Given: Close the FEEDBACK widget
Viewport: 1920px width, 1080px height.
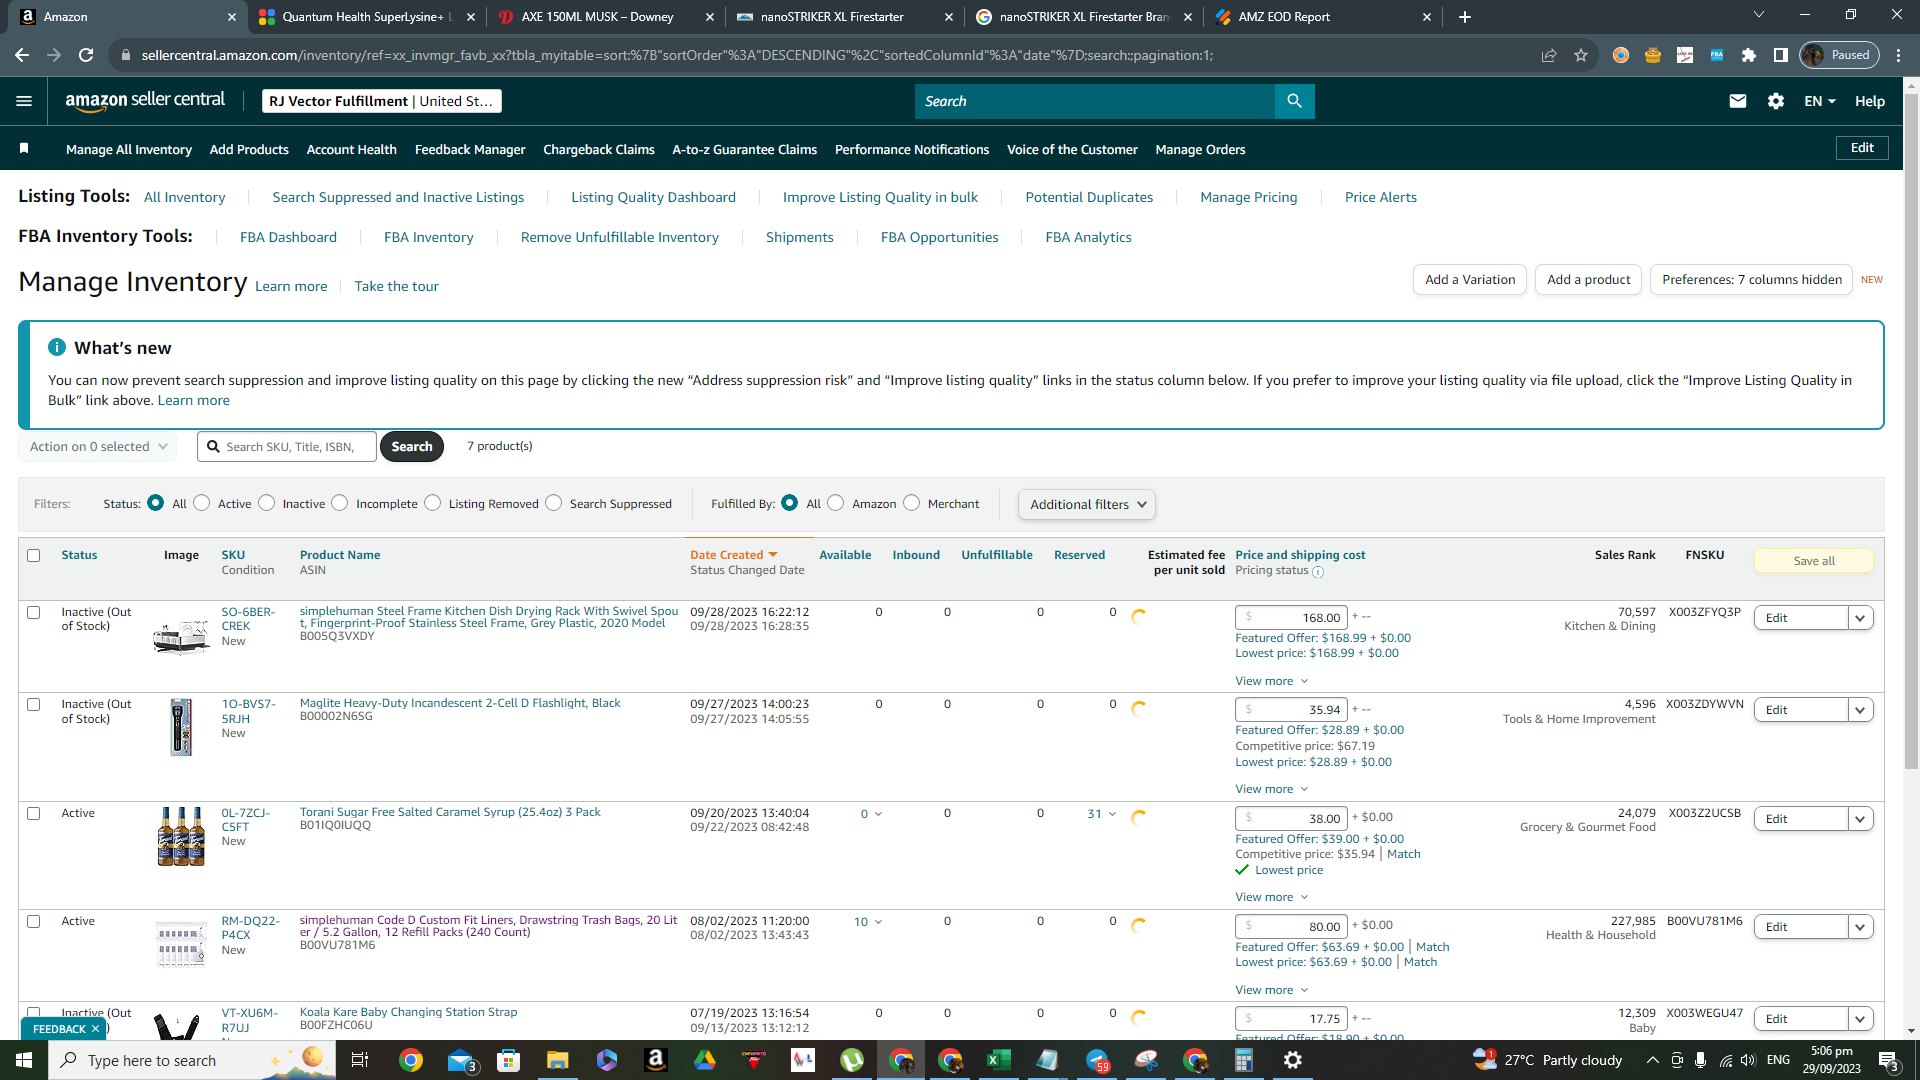Looking at the screenshot, I should 96,1029.
